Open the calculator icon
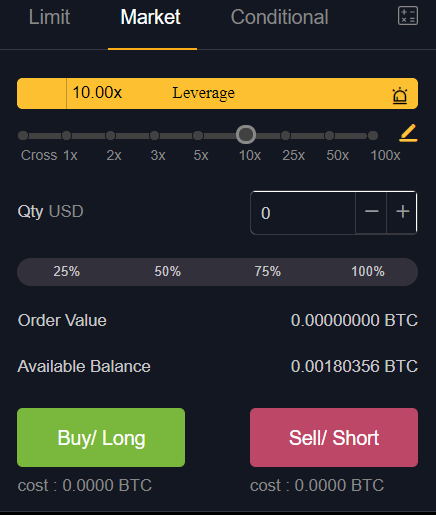This screenshot has height=515, width=436. [408, 16]
